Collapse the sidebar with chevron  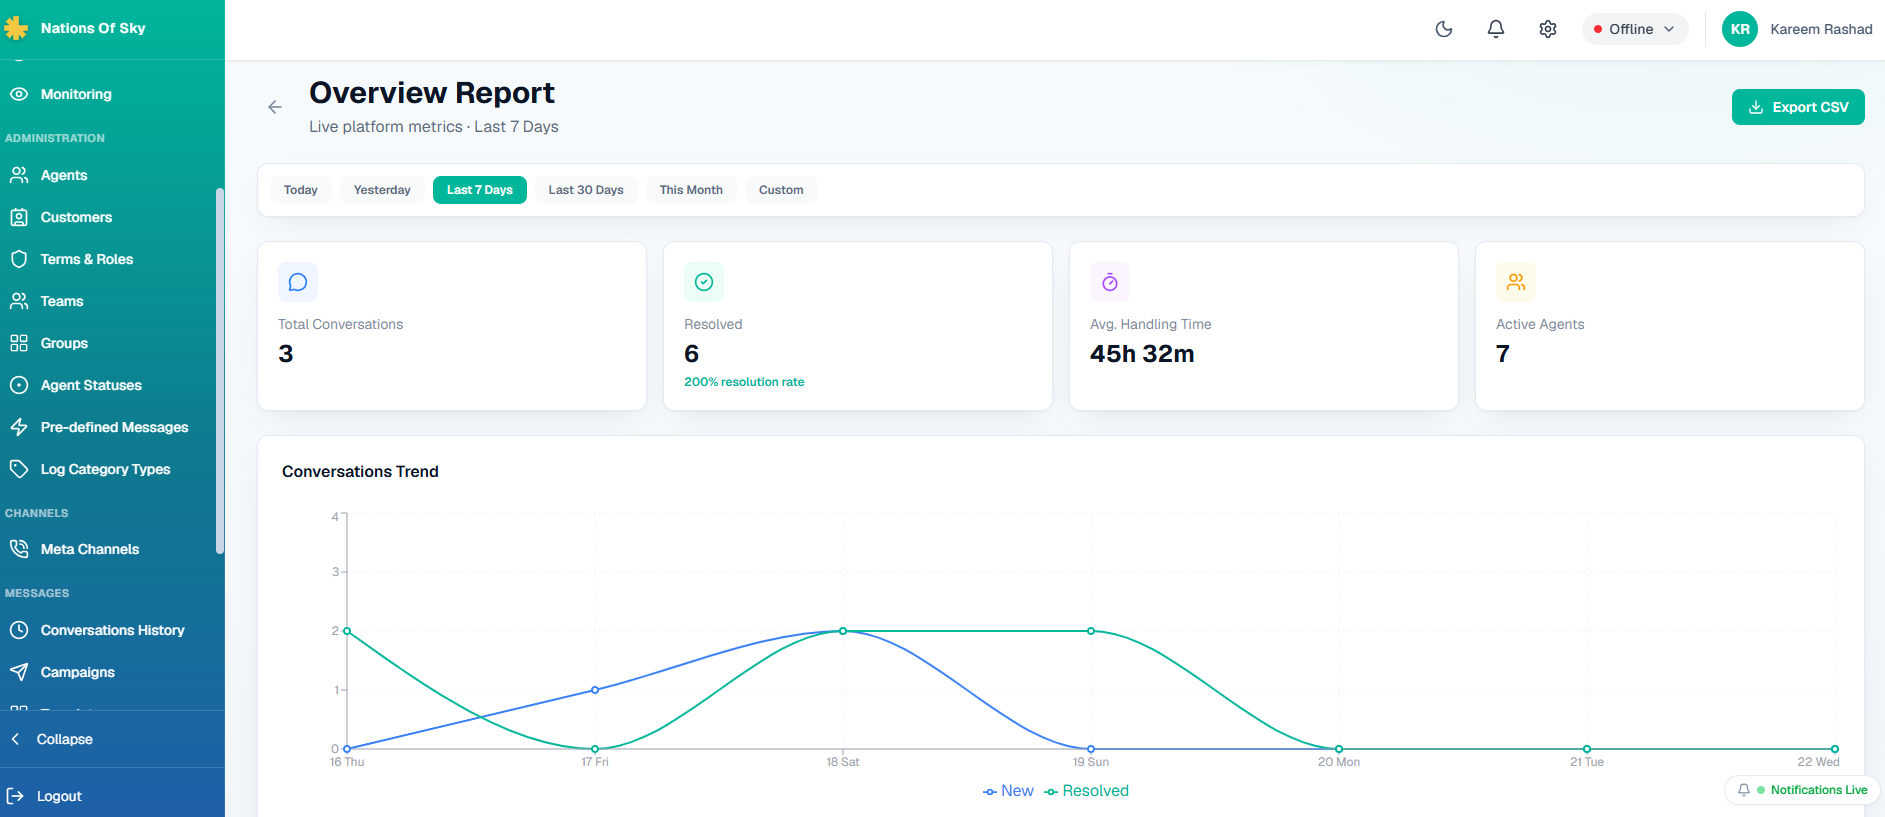[x=15, y=739]
